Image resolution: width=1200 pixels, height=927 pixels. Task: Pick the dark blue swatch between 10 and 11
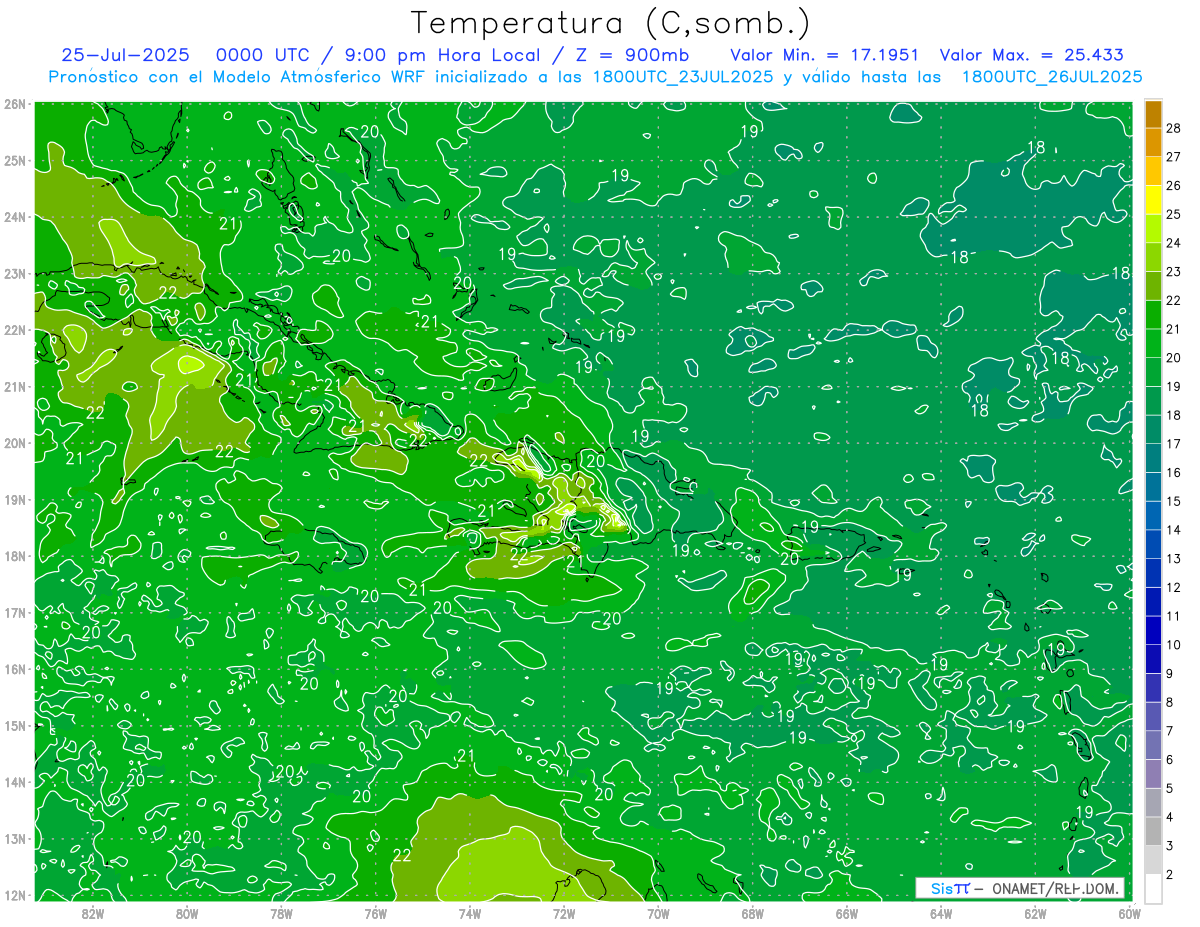[x=1153, y=631]
